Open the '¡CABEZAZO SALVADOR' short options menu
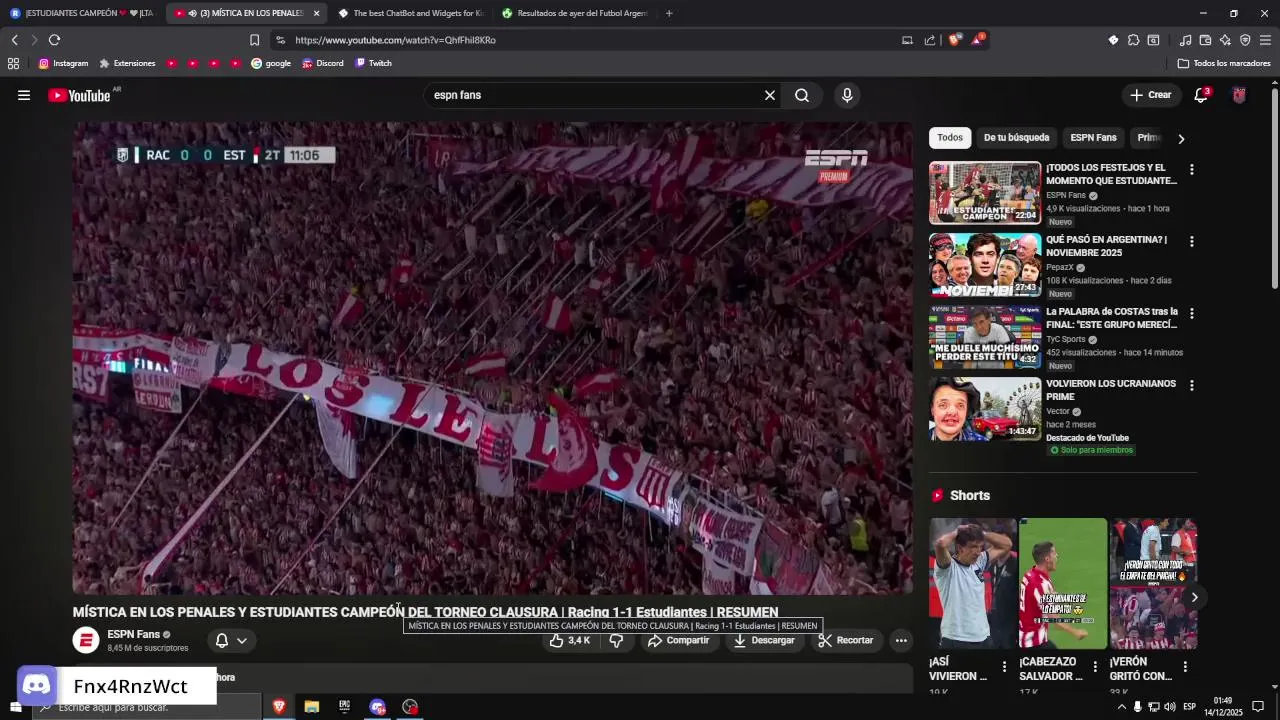The image size is (1280, 720). [1095, 666]
